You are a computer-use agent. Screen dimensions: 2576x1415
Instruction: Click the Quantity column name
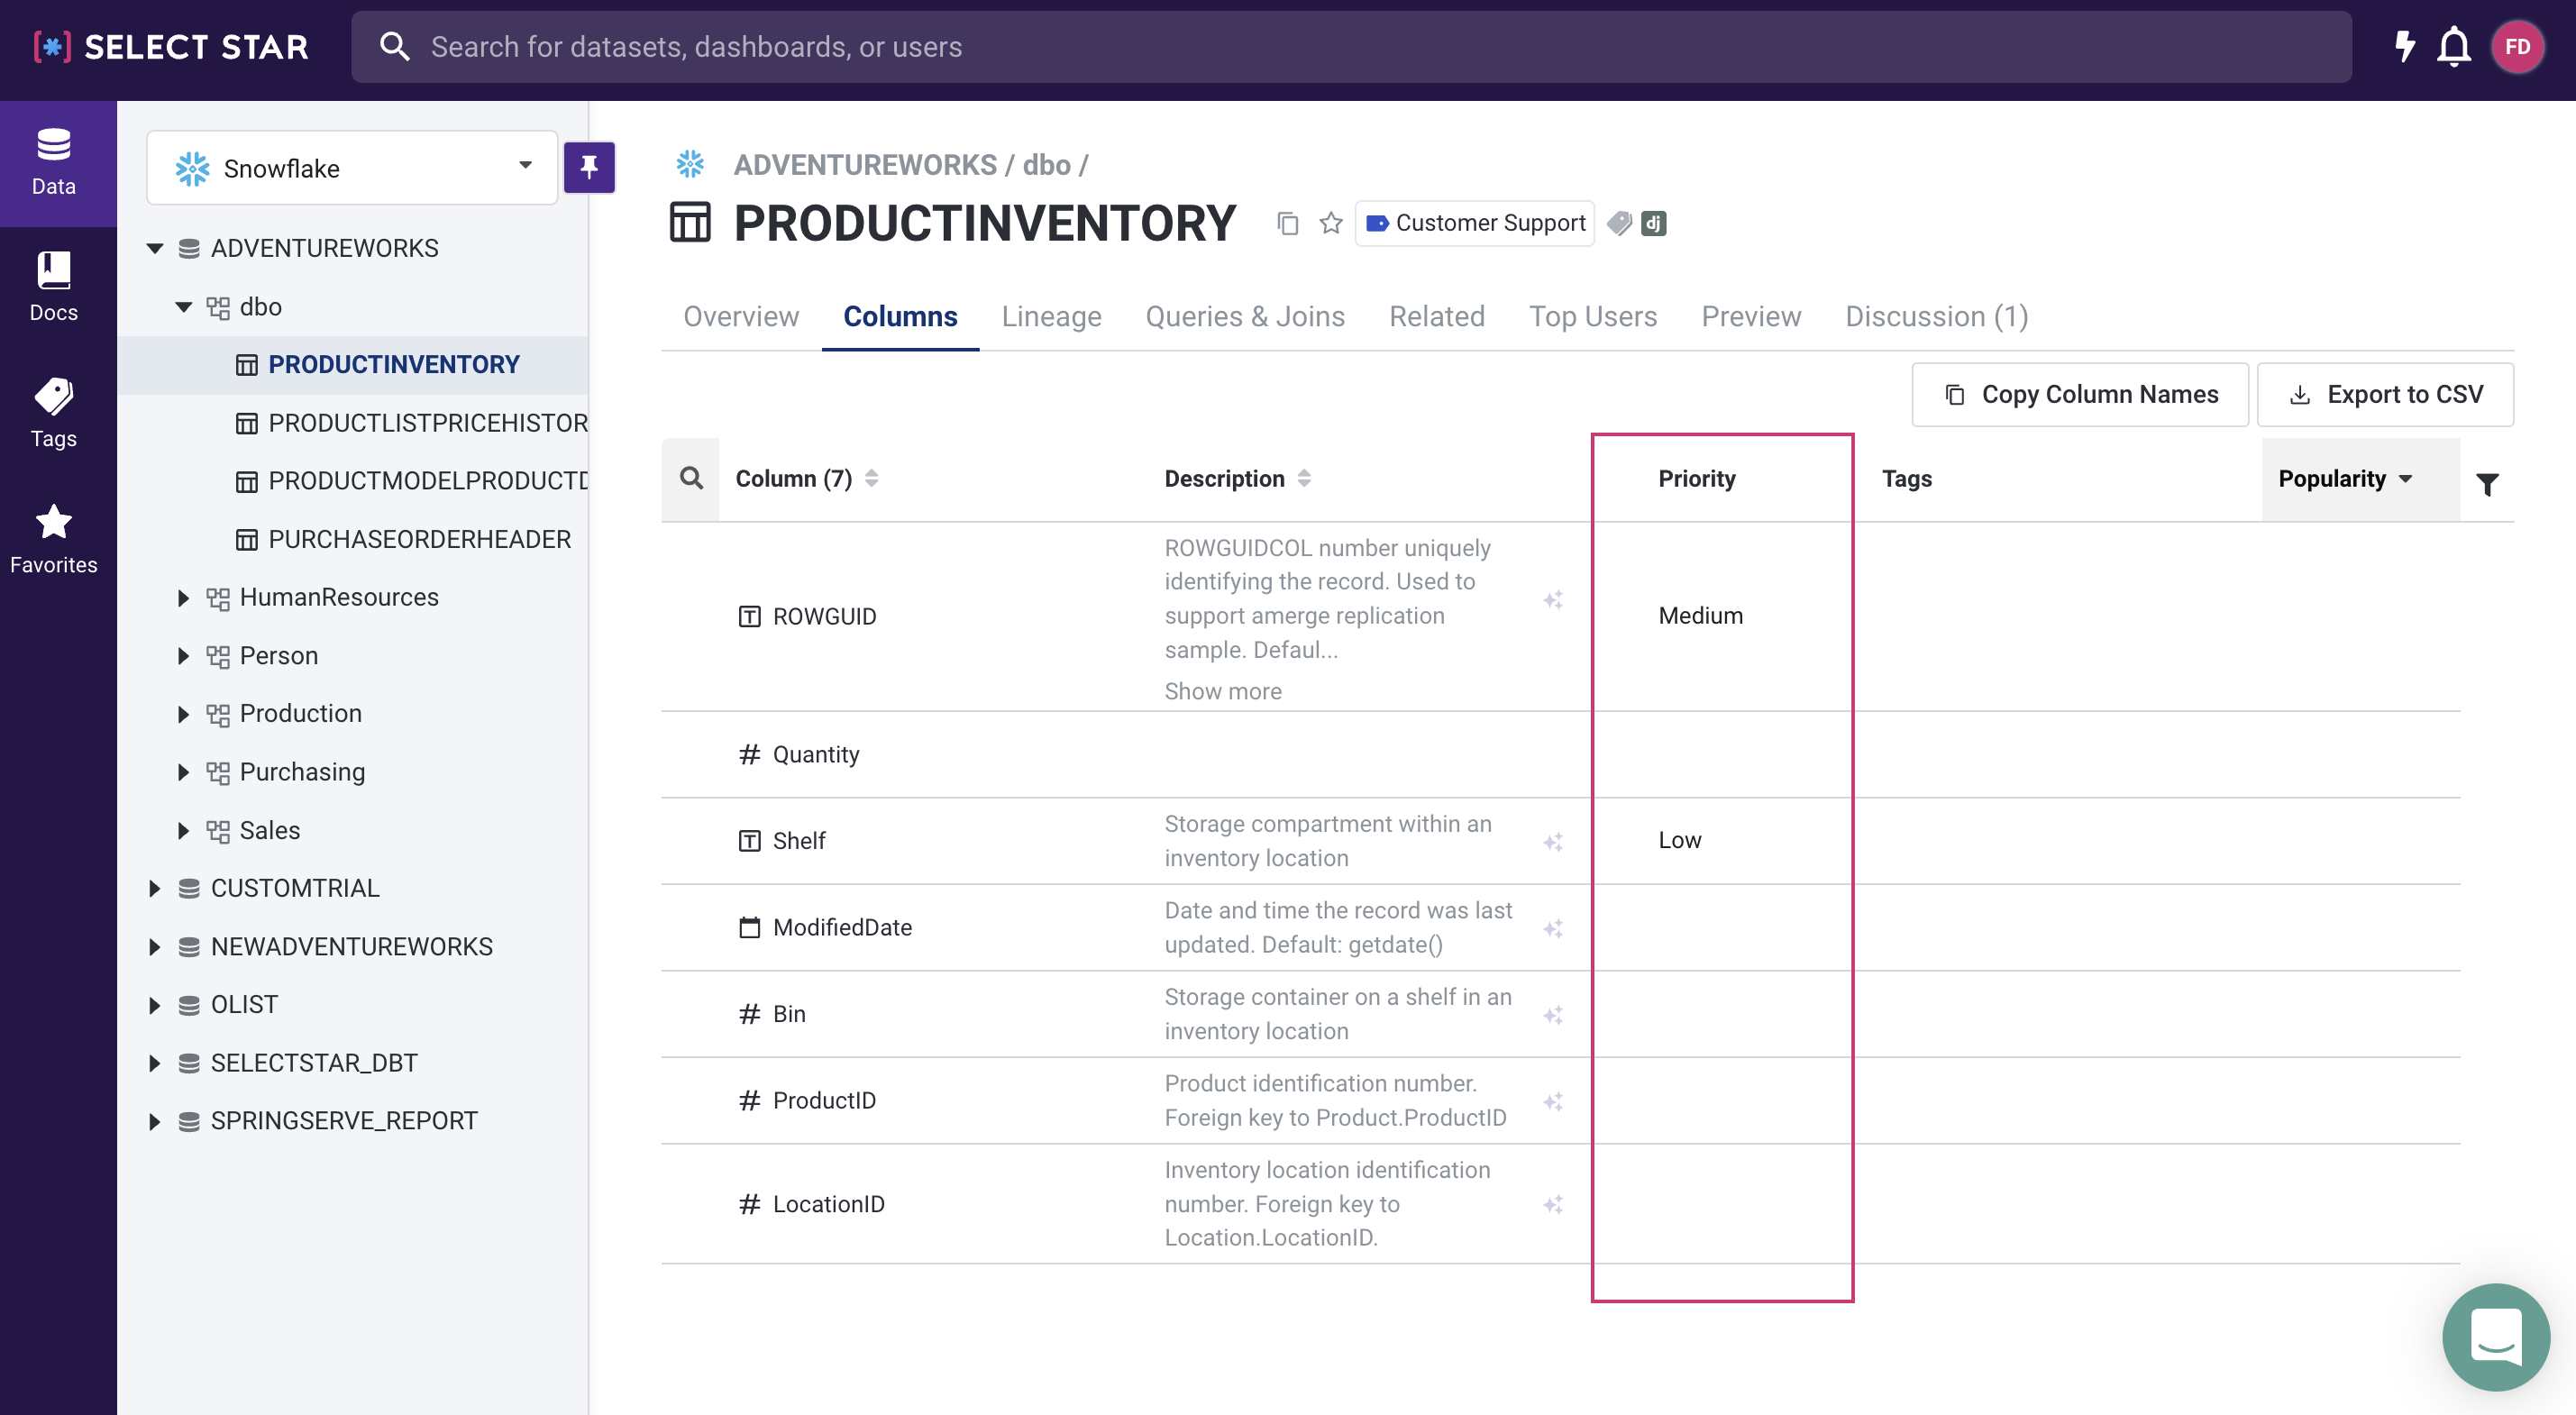815,754
